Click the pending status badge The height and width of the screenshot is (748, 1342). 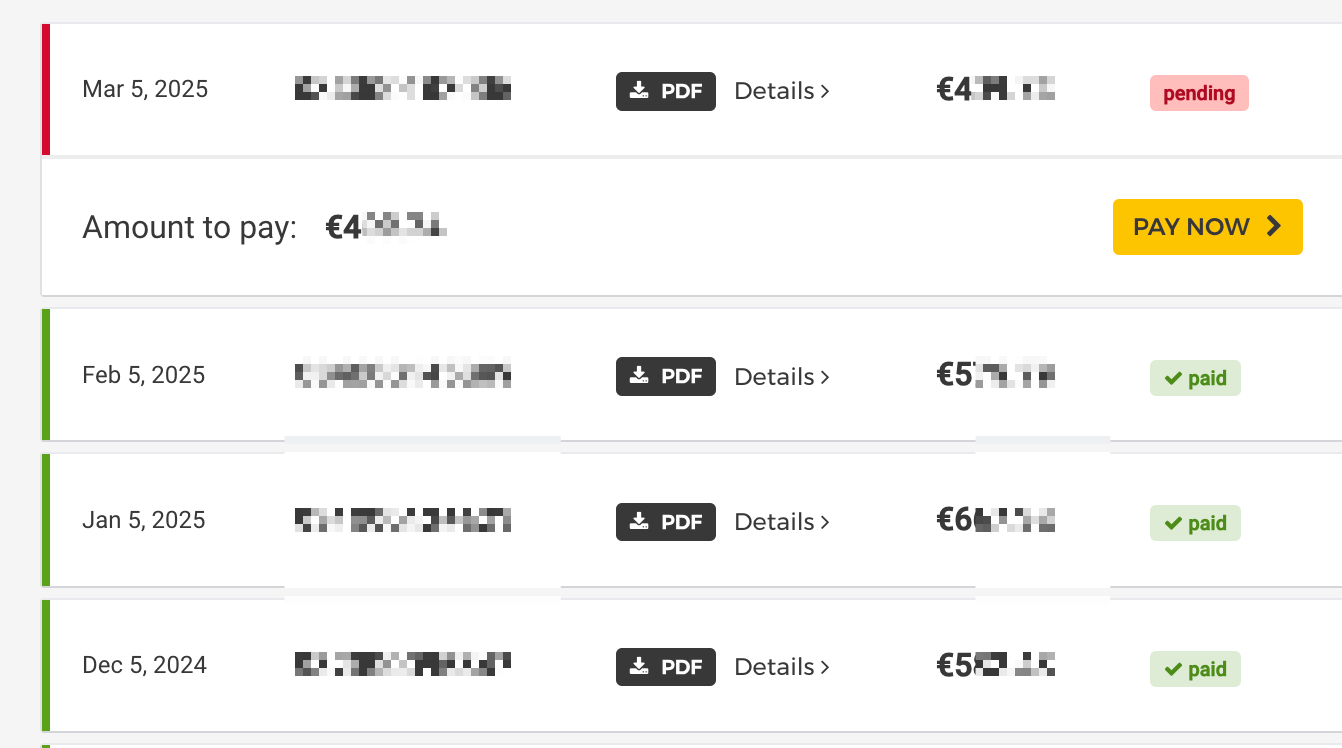point(1199,93)
